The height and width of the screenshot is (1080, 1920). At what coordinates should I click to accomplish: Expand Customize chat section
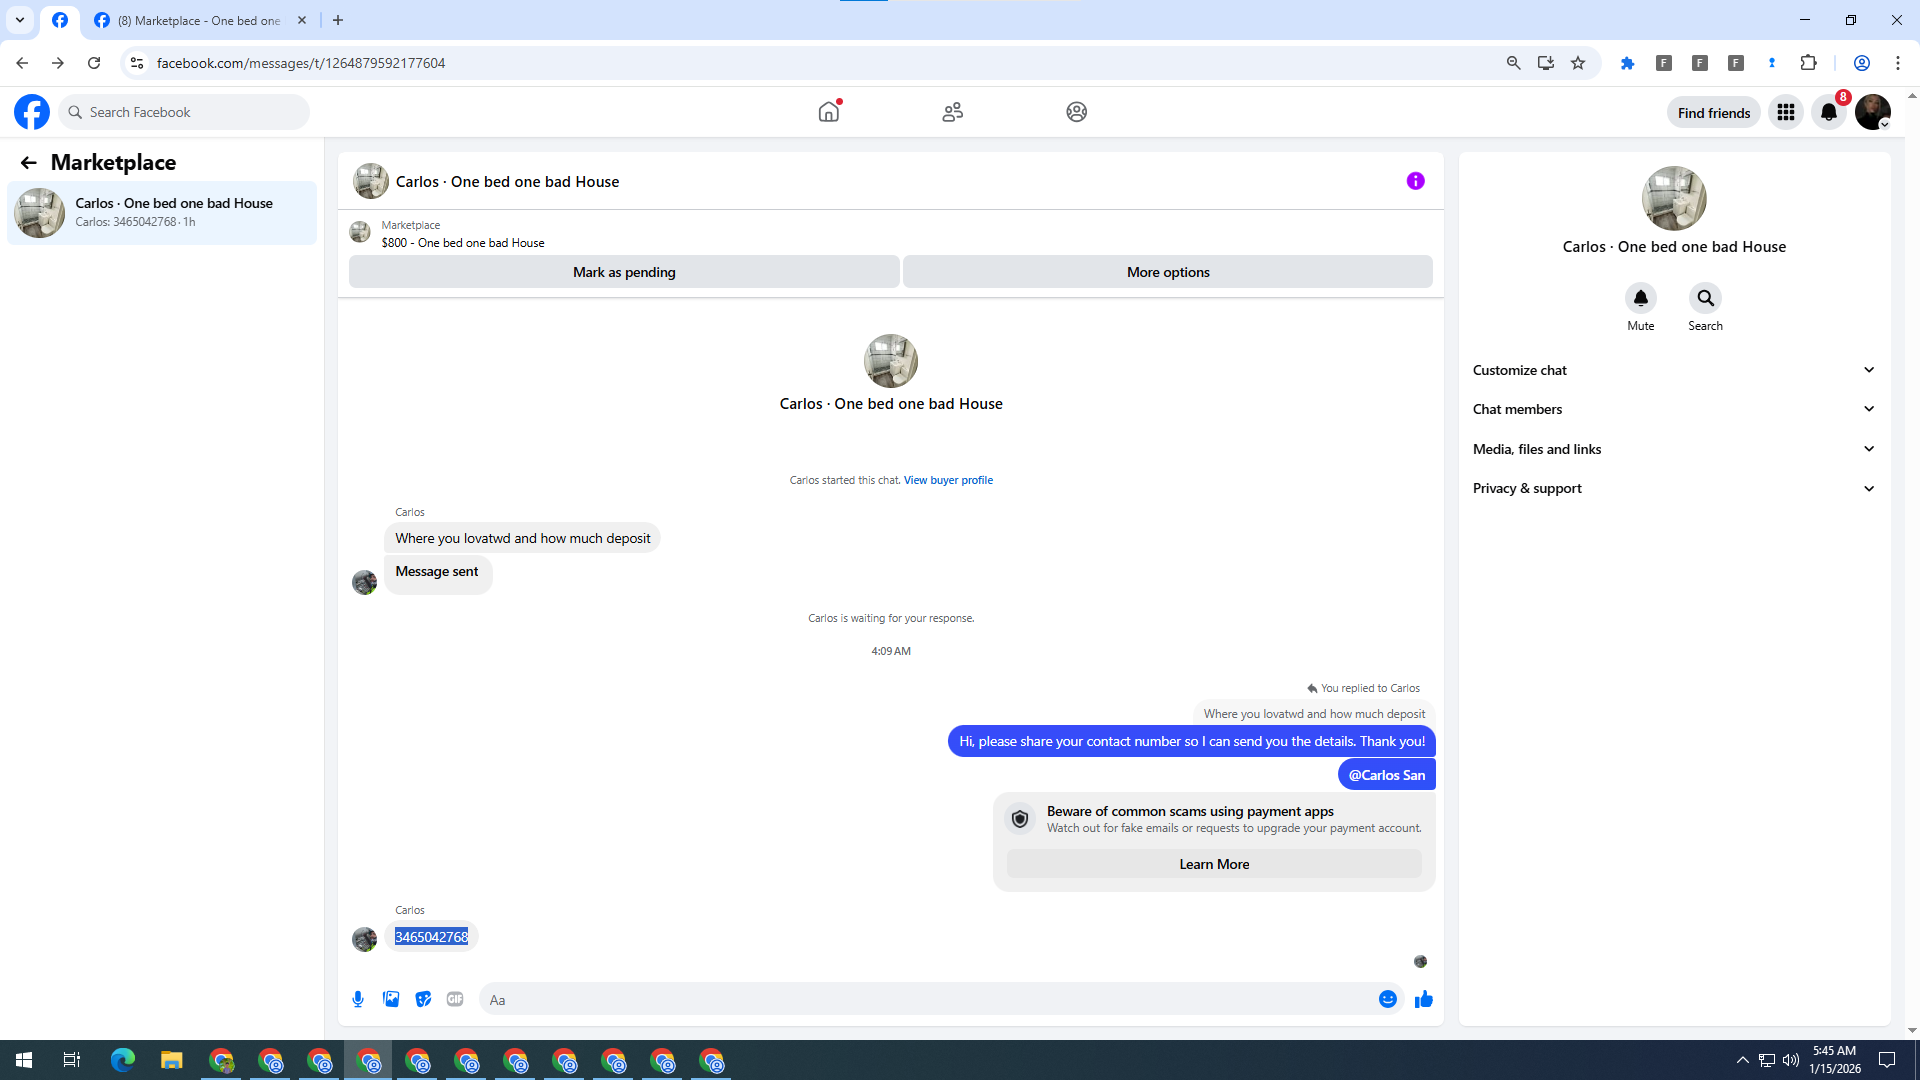1673,370
